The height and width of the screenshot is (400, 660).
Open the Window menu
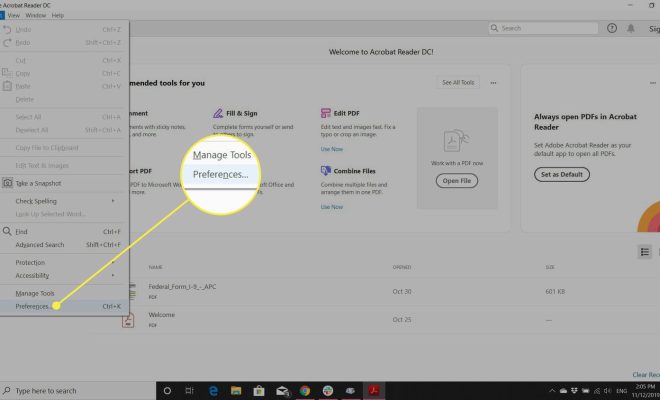(x=36, y=15)
